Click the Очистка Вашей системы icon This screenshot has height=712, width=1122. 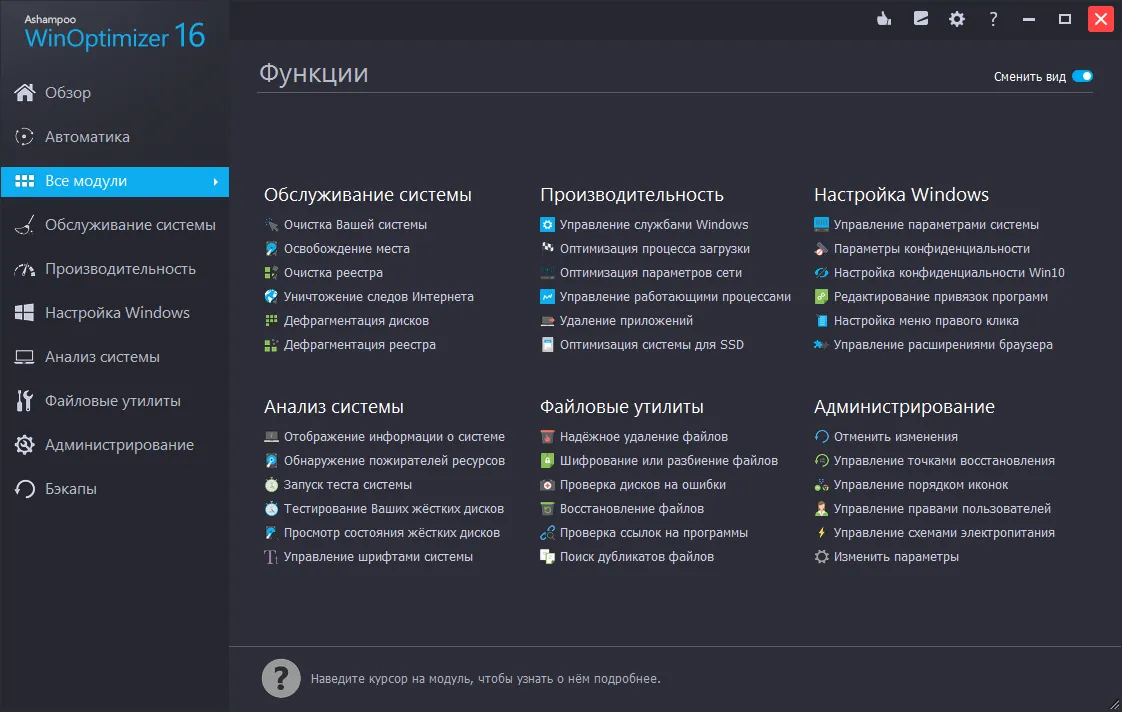[271, 225]
